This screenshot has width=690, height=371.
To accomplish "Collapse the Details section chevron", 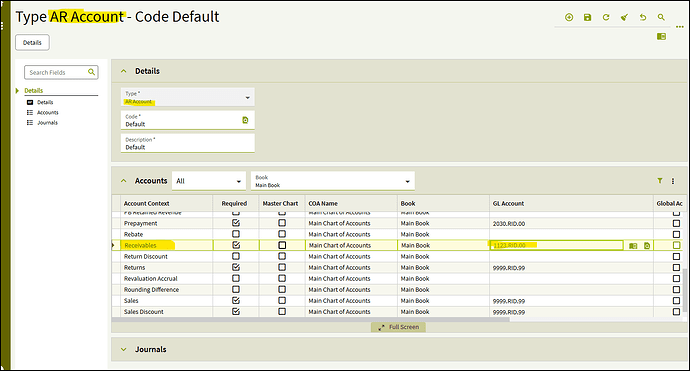I will [124, 71].
